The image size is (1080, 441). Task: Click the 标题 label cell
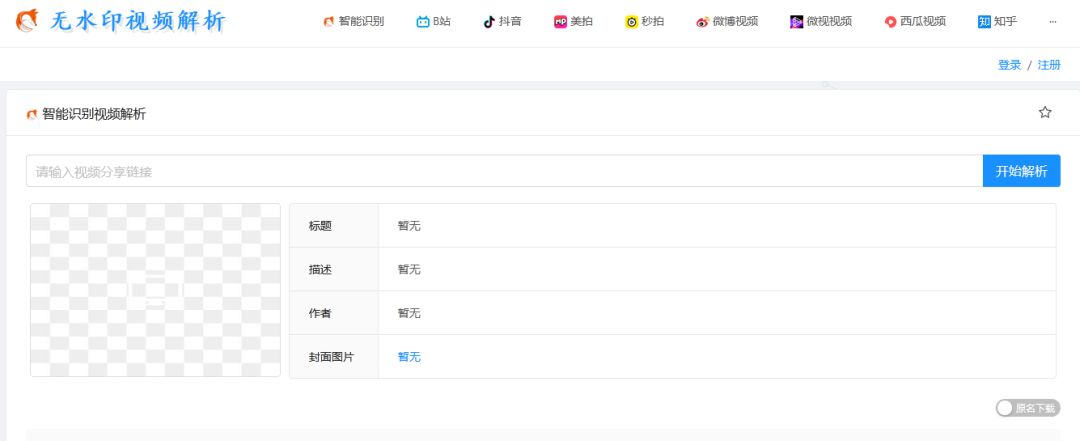tap(334, 226)
